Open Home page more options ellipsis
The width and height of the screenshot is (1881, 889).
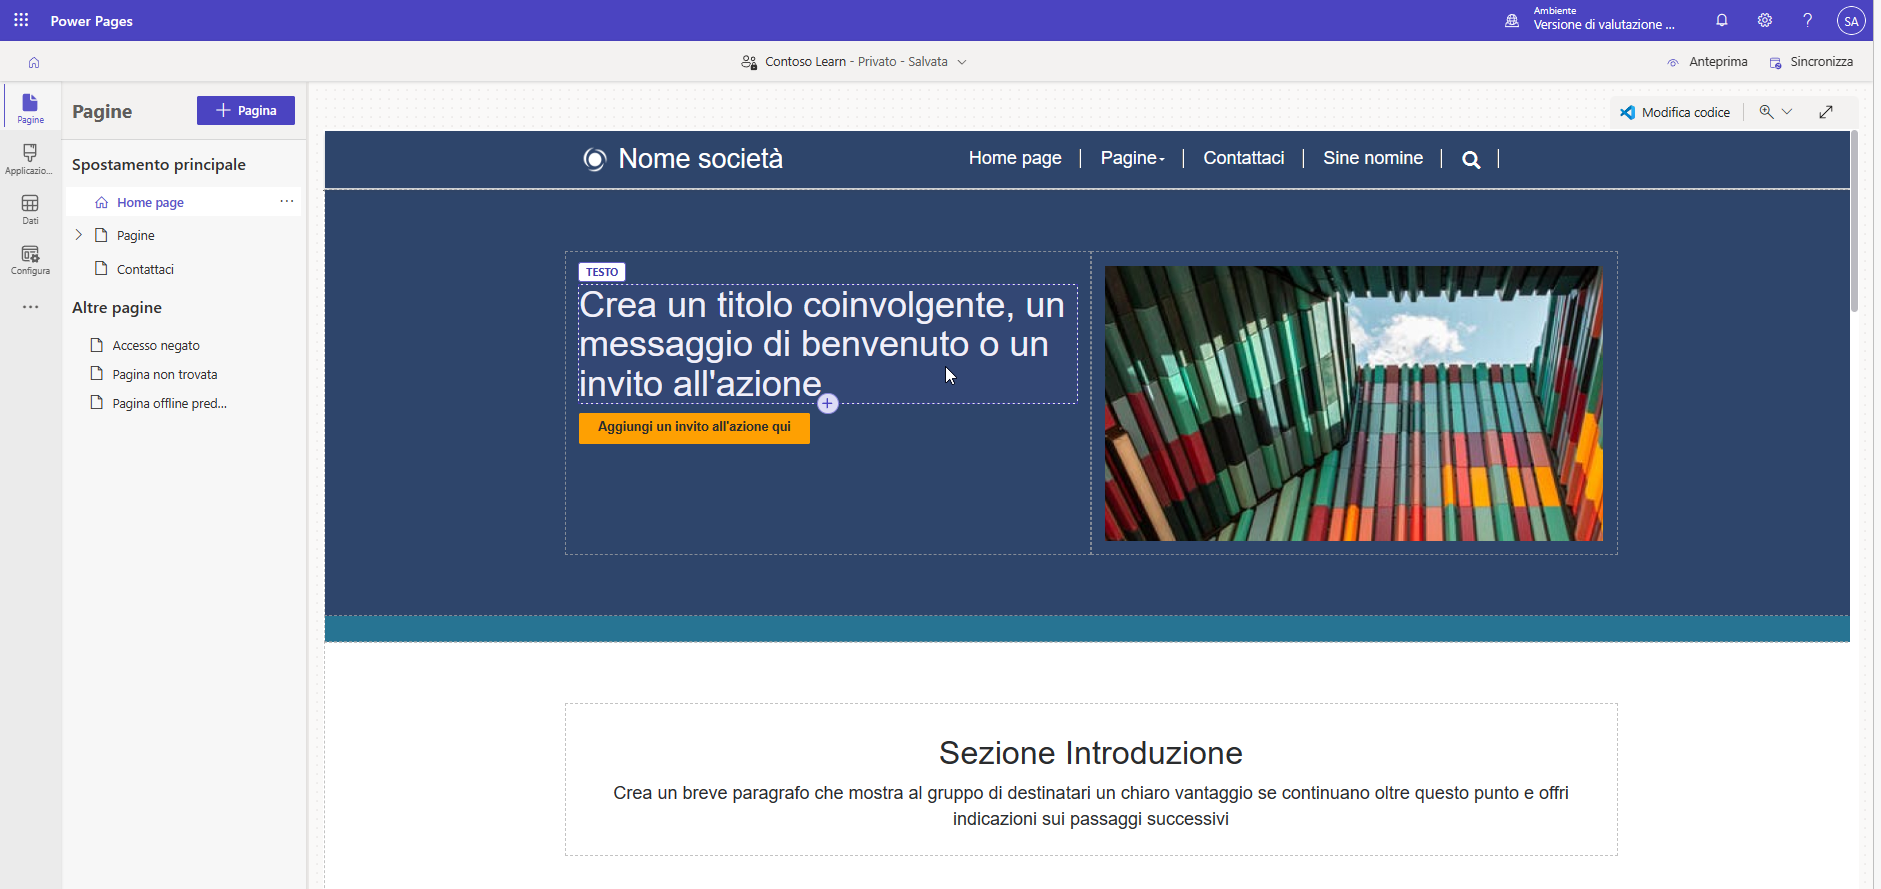(287, 201)
